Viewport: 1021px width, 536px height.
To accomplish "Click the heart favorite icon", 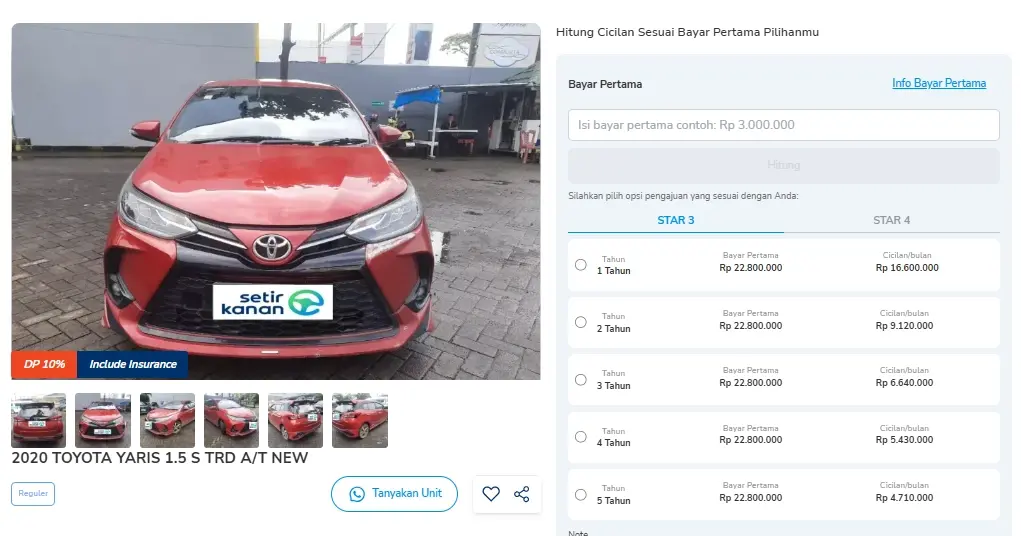I will pos(491,494).
